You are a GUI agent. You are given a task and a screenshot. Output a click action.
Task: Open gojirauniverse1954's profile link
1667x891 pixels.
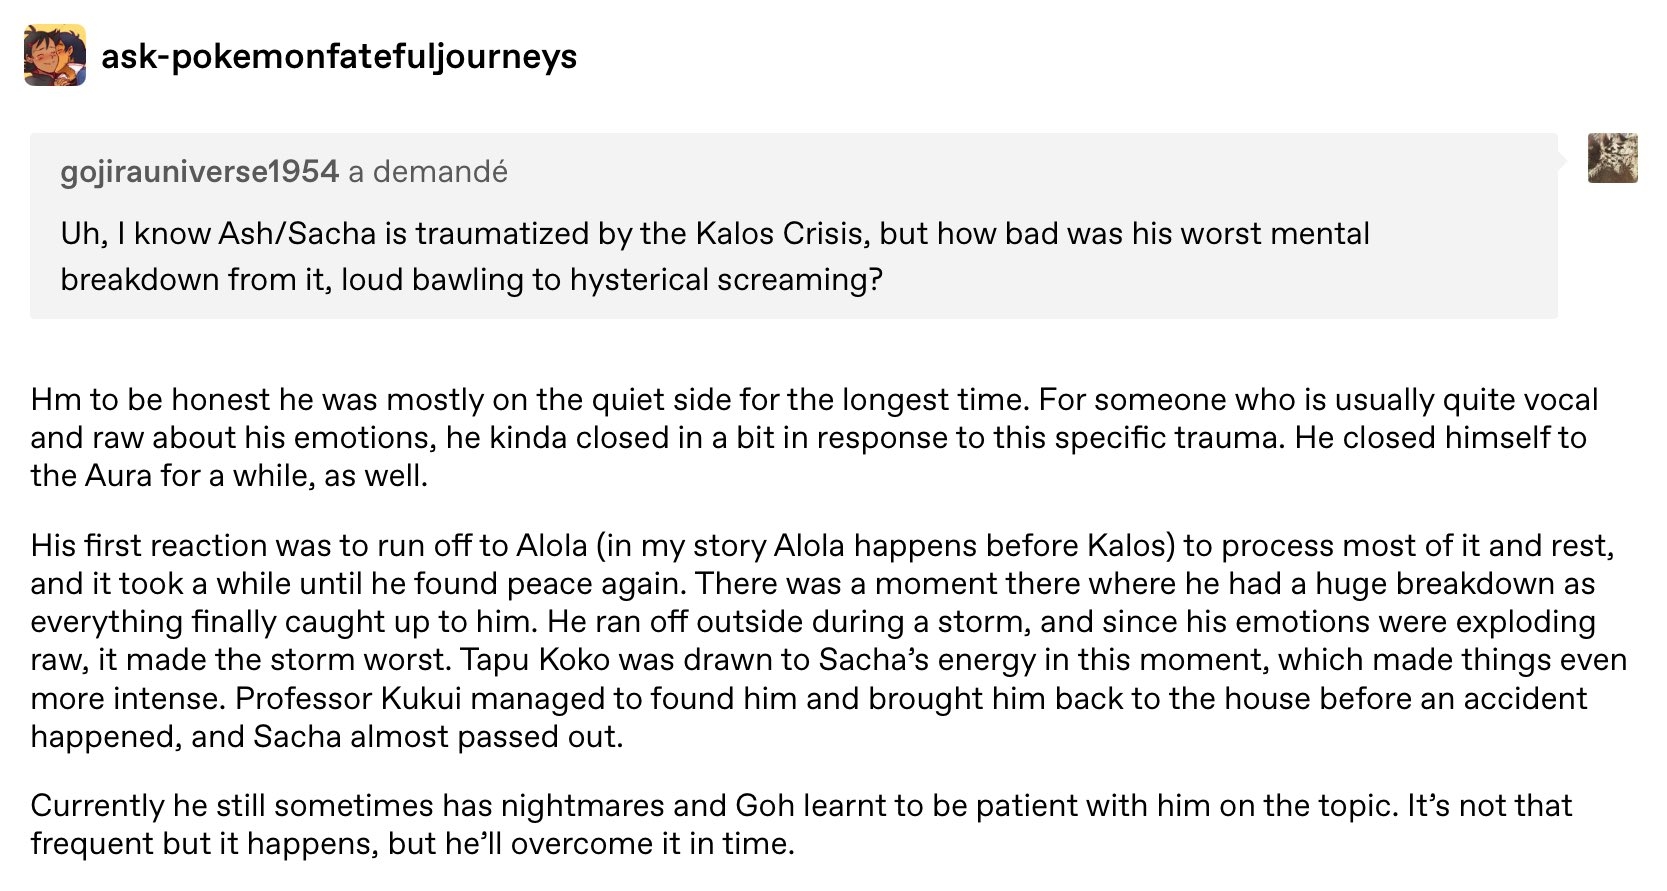(x=199, y=172)
